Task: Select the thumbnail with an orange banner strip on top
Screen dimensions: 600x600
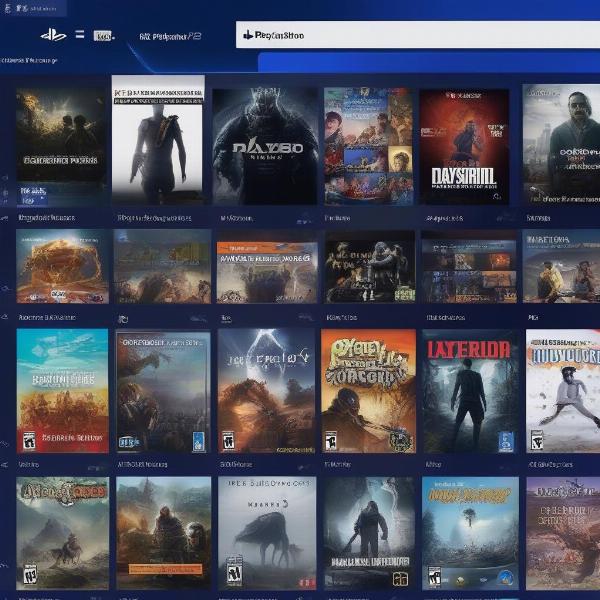Action: 267,272
